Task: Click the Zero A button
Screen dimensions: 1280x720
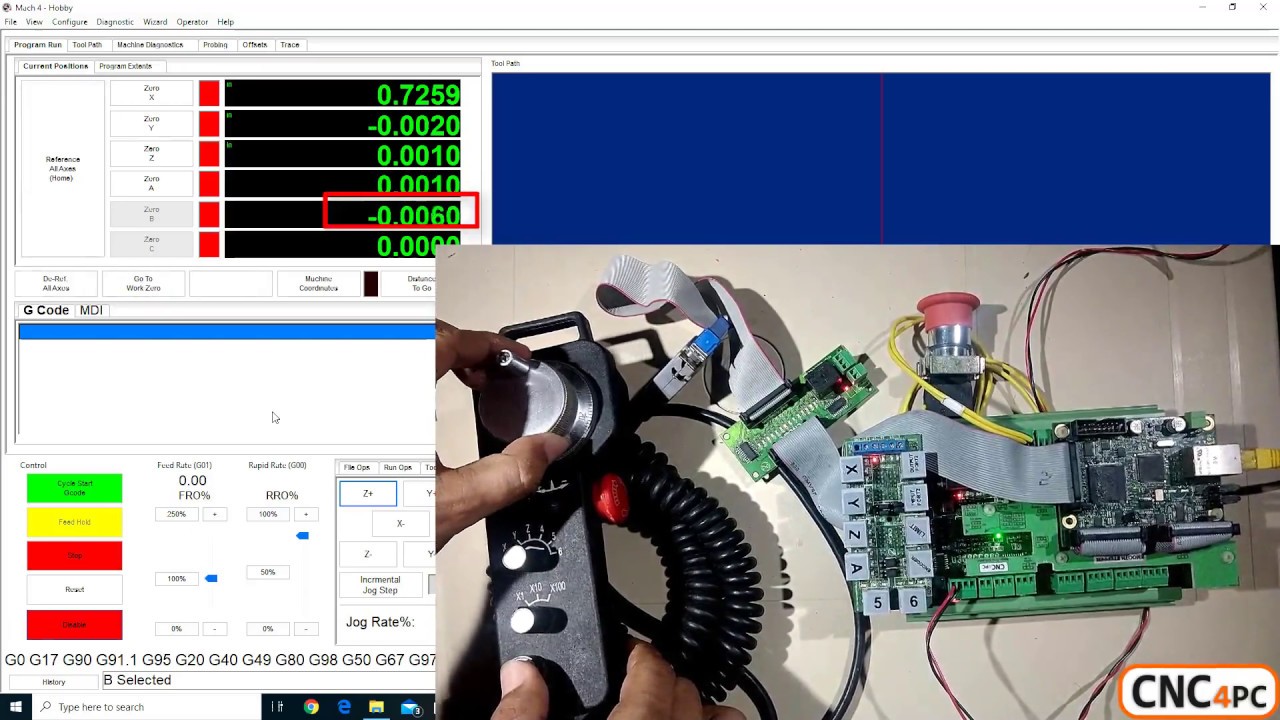Action: tap(151, 183)
